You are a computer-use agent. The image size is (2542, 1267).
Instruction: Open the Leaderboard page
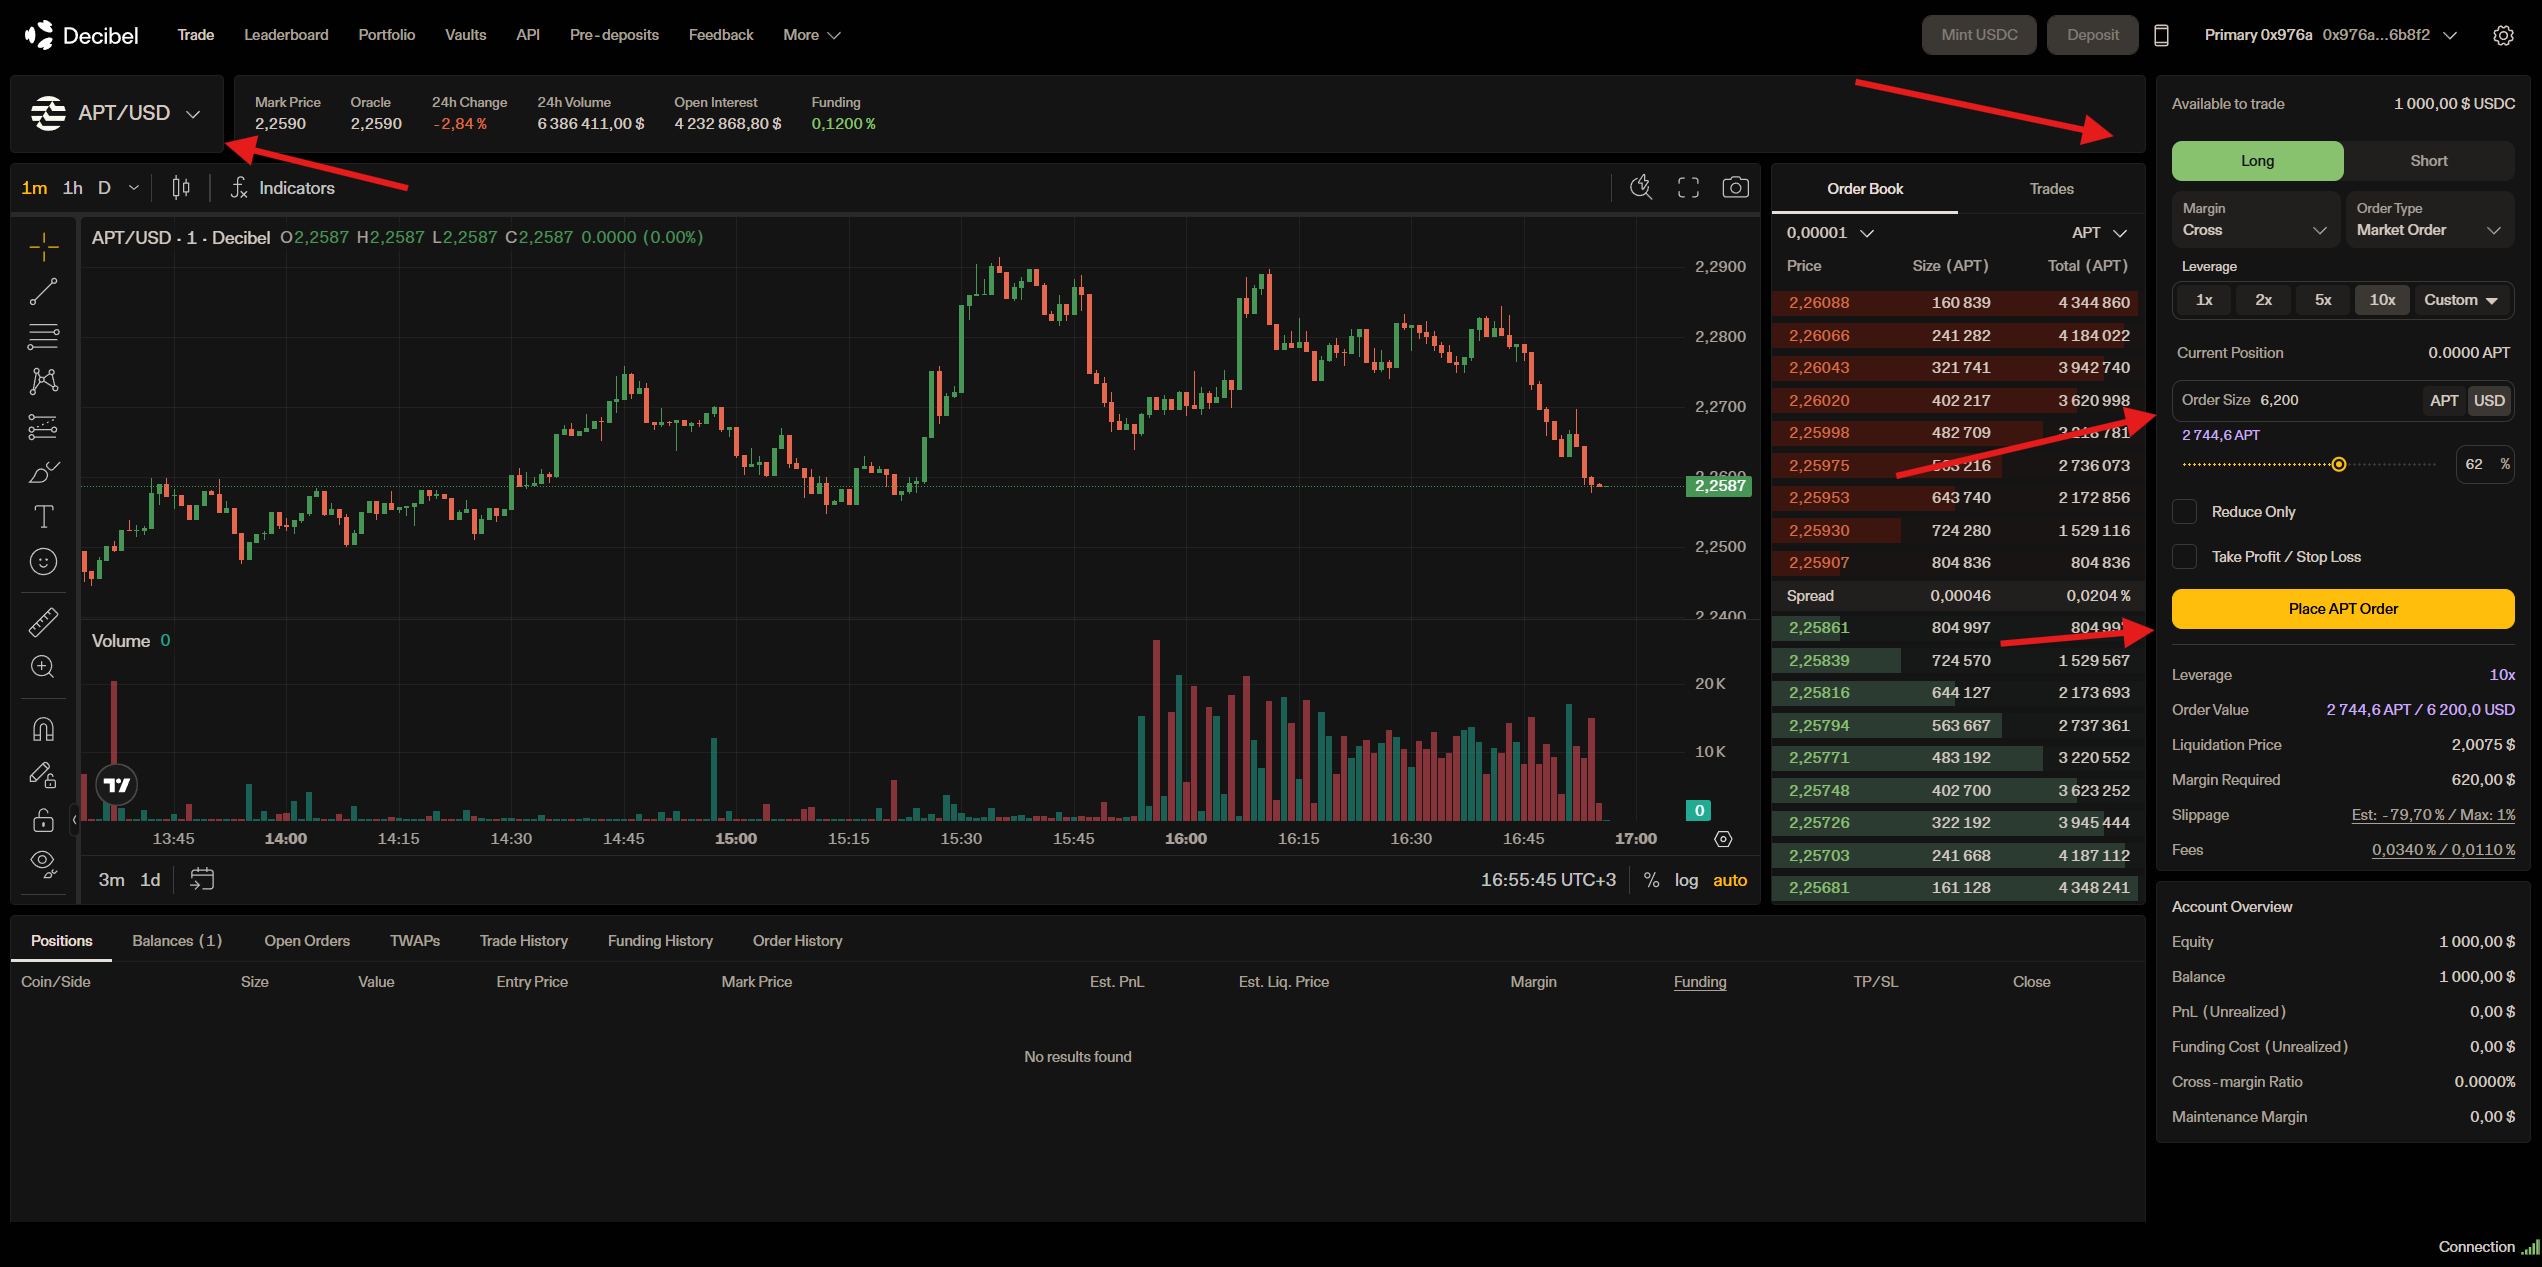click(286, 35)
